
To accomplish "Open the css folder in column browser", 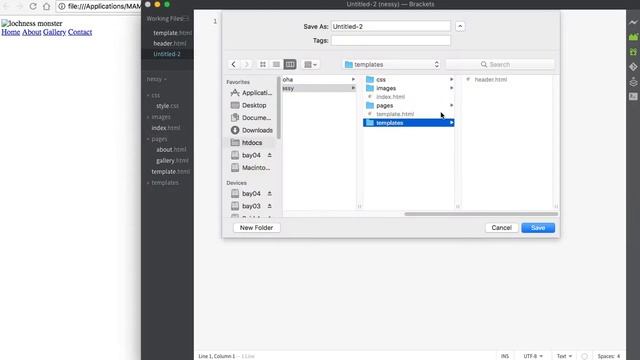I will click(409, 80).
